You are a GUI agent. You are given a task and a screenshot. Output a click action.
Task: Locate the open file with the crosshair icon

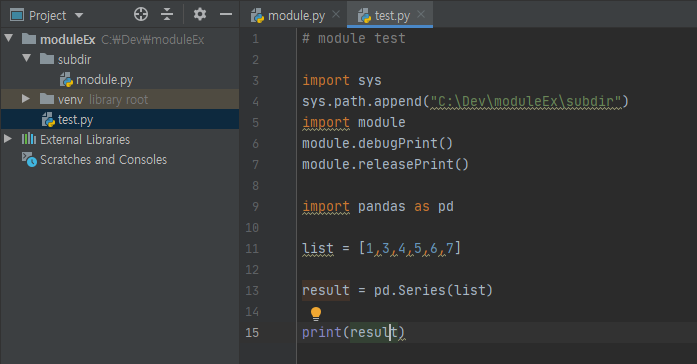(141, 14)
